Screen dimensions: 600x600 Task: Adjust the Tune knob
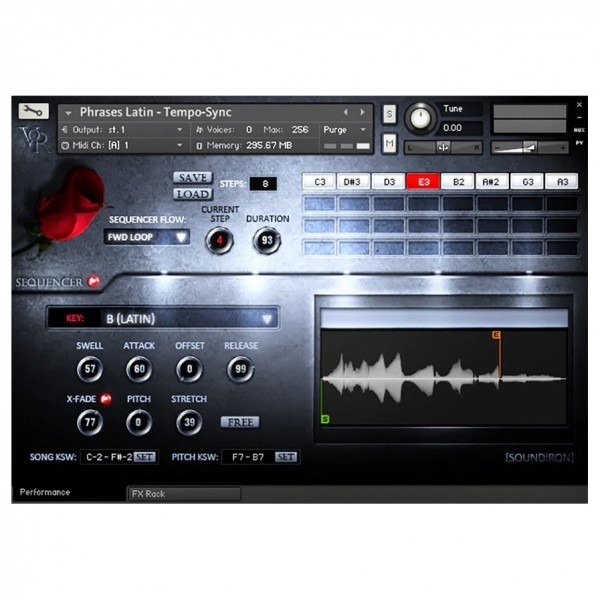(420, 117)
